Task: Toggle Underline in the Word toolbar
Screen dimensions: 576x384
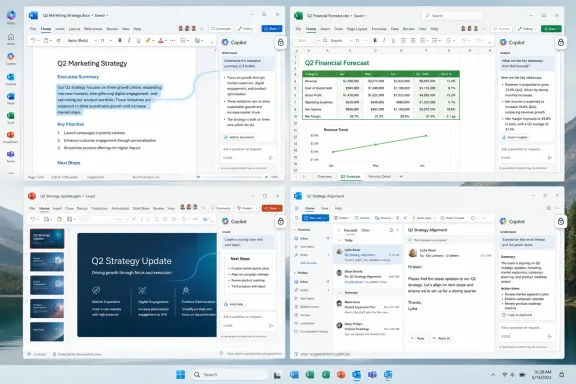Action: click(138, 40)
